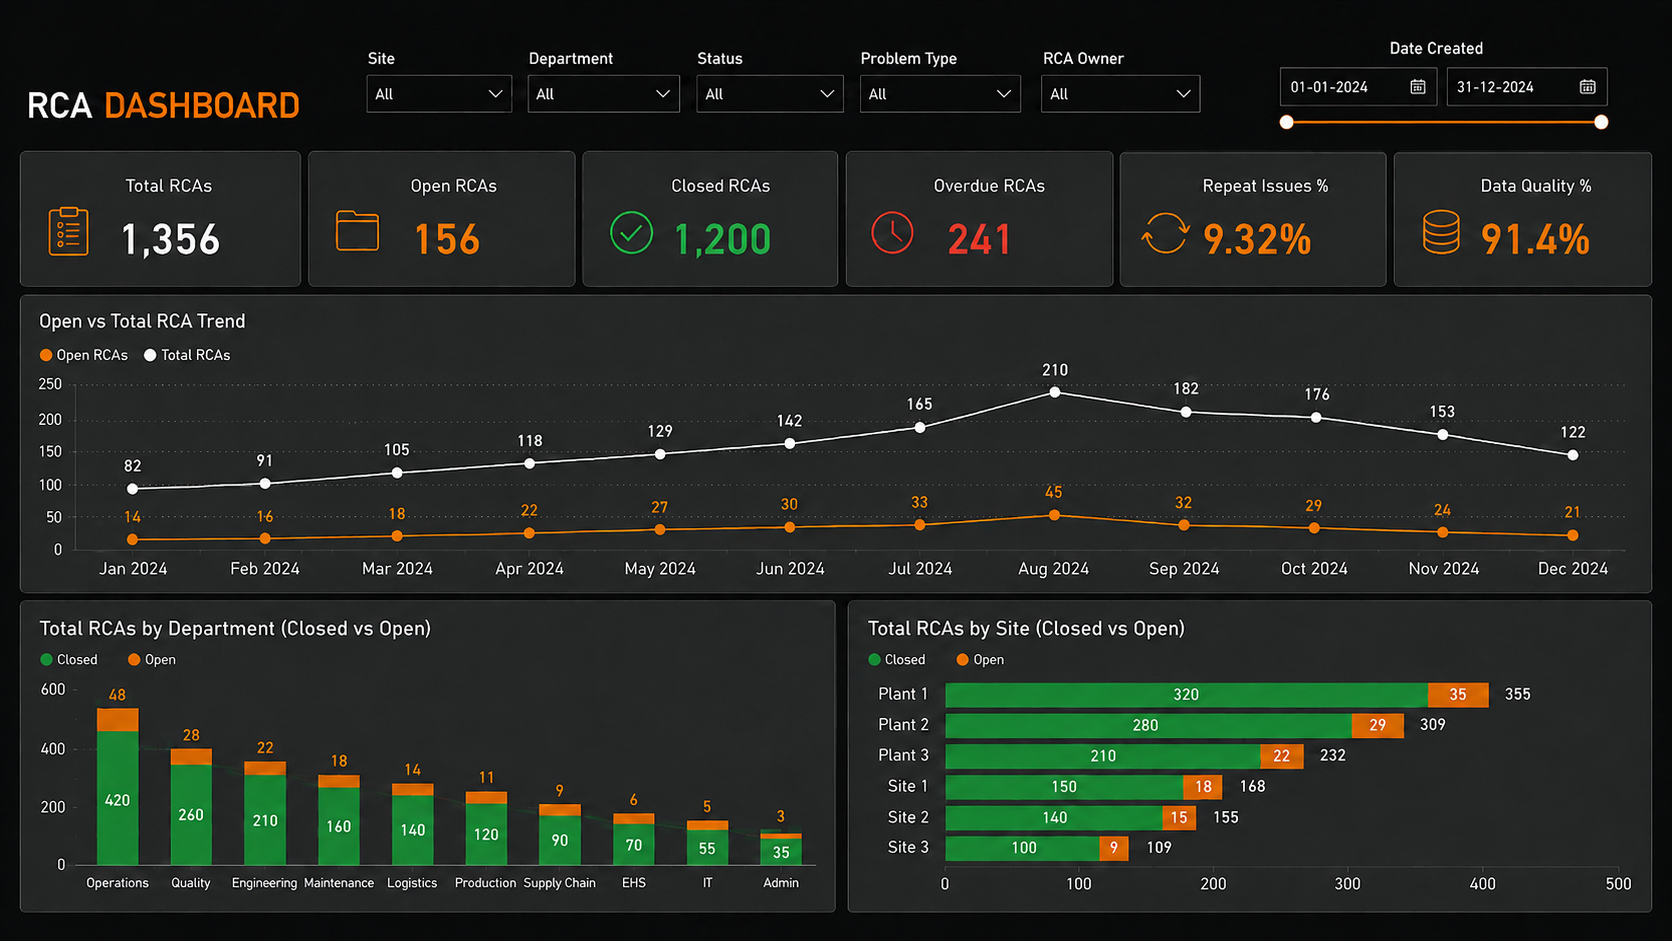Click the Open RCAs folder icon
This screenshot has height=941, width=1672.
[357, 231]
